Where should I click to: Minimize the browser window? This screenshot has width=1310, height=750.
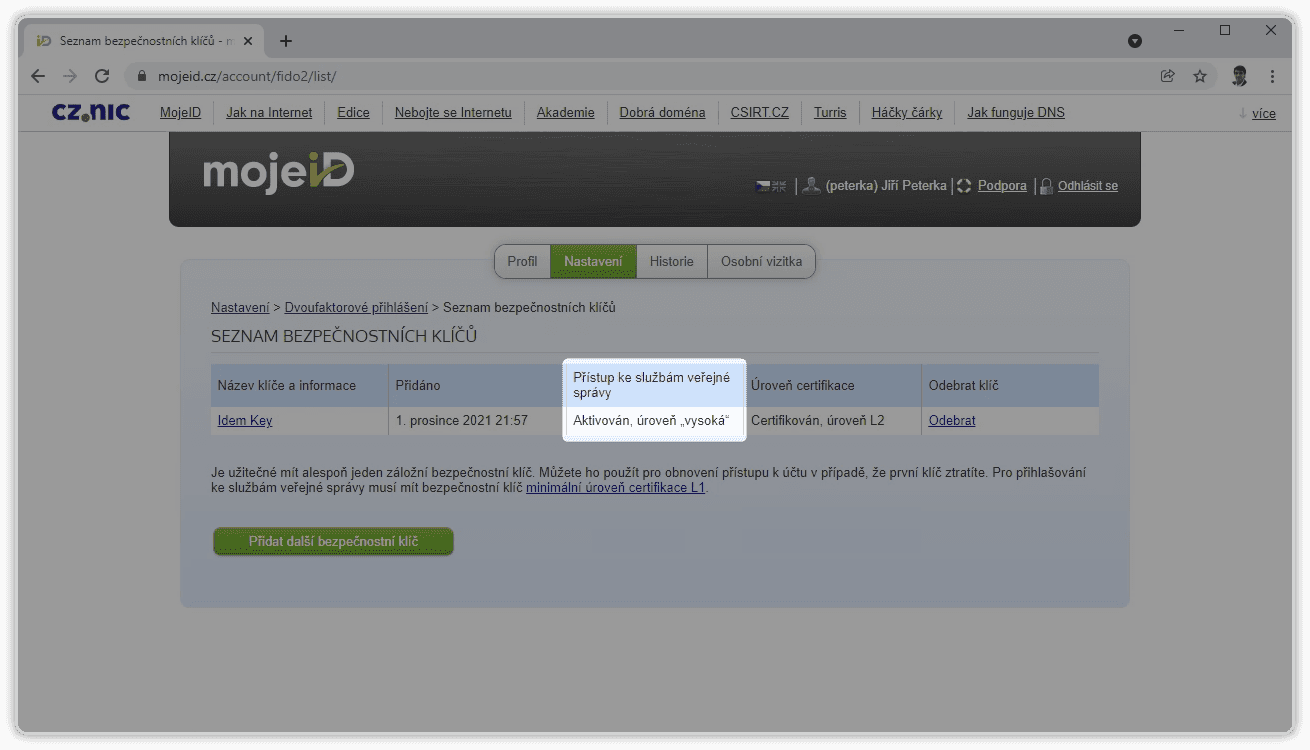[x=1179, y=31]
